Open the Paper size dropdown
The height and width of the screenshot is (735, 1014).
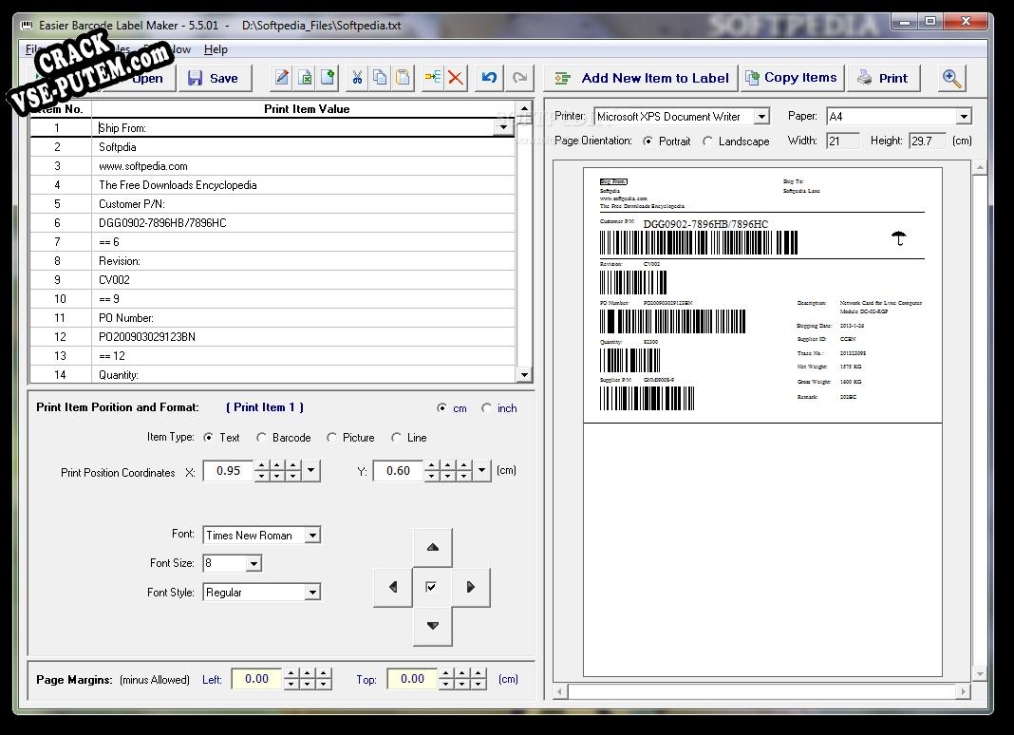click(964, 116)
